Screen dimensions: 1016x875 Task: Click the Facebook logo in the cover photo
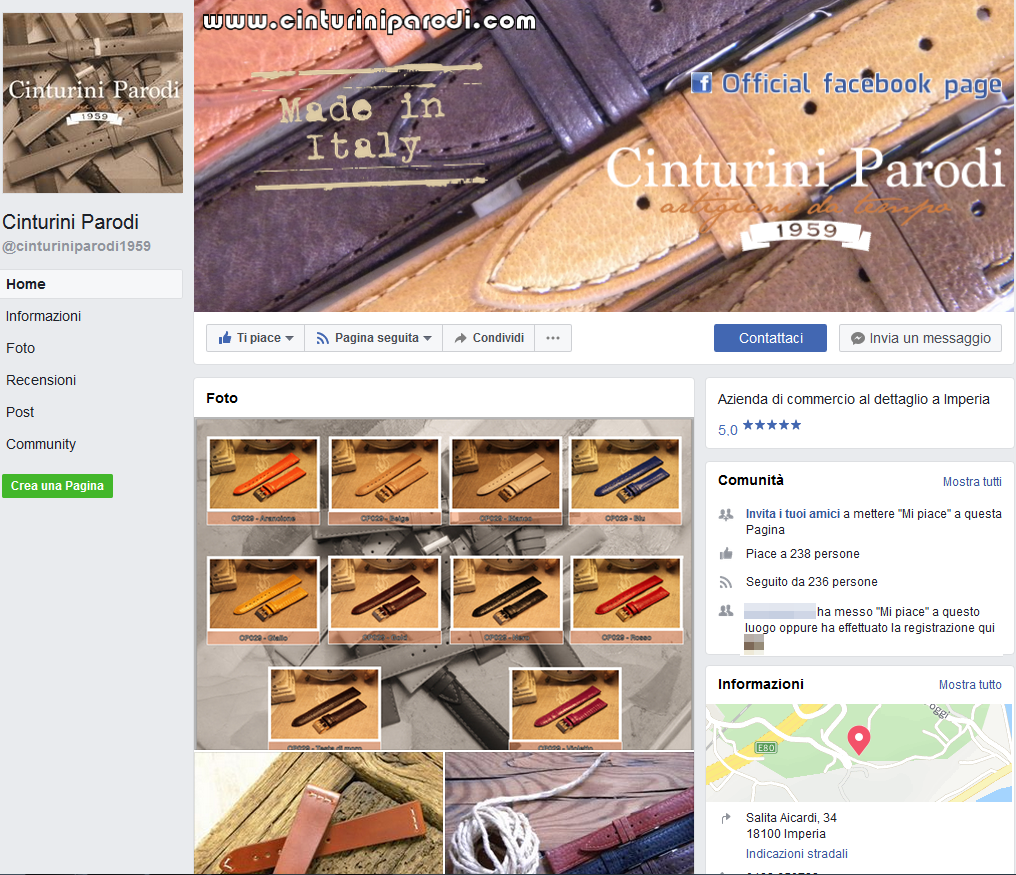click(x=701, y=83)
